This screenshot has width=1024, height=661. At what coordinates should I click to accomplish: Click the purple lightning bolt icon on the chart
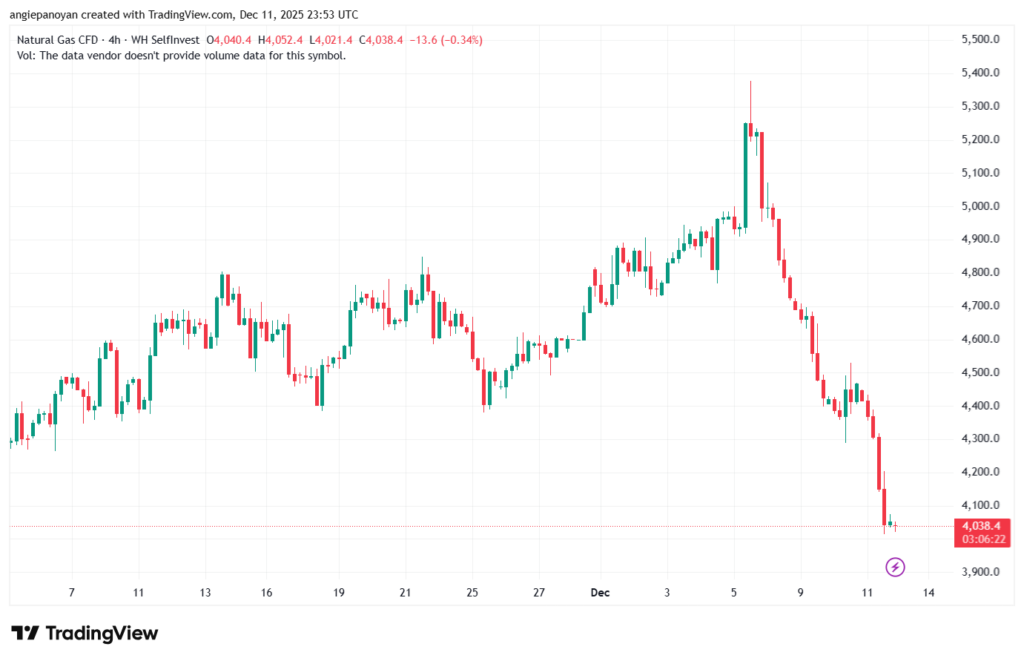click(x=895, y=566)
